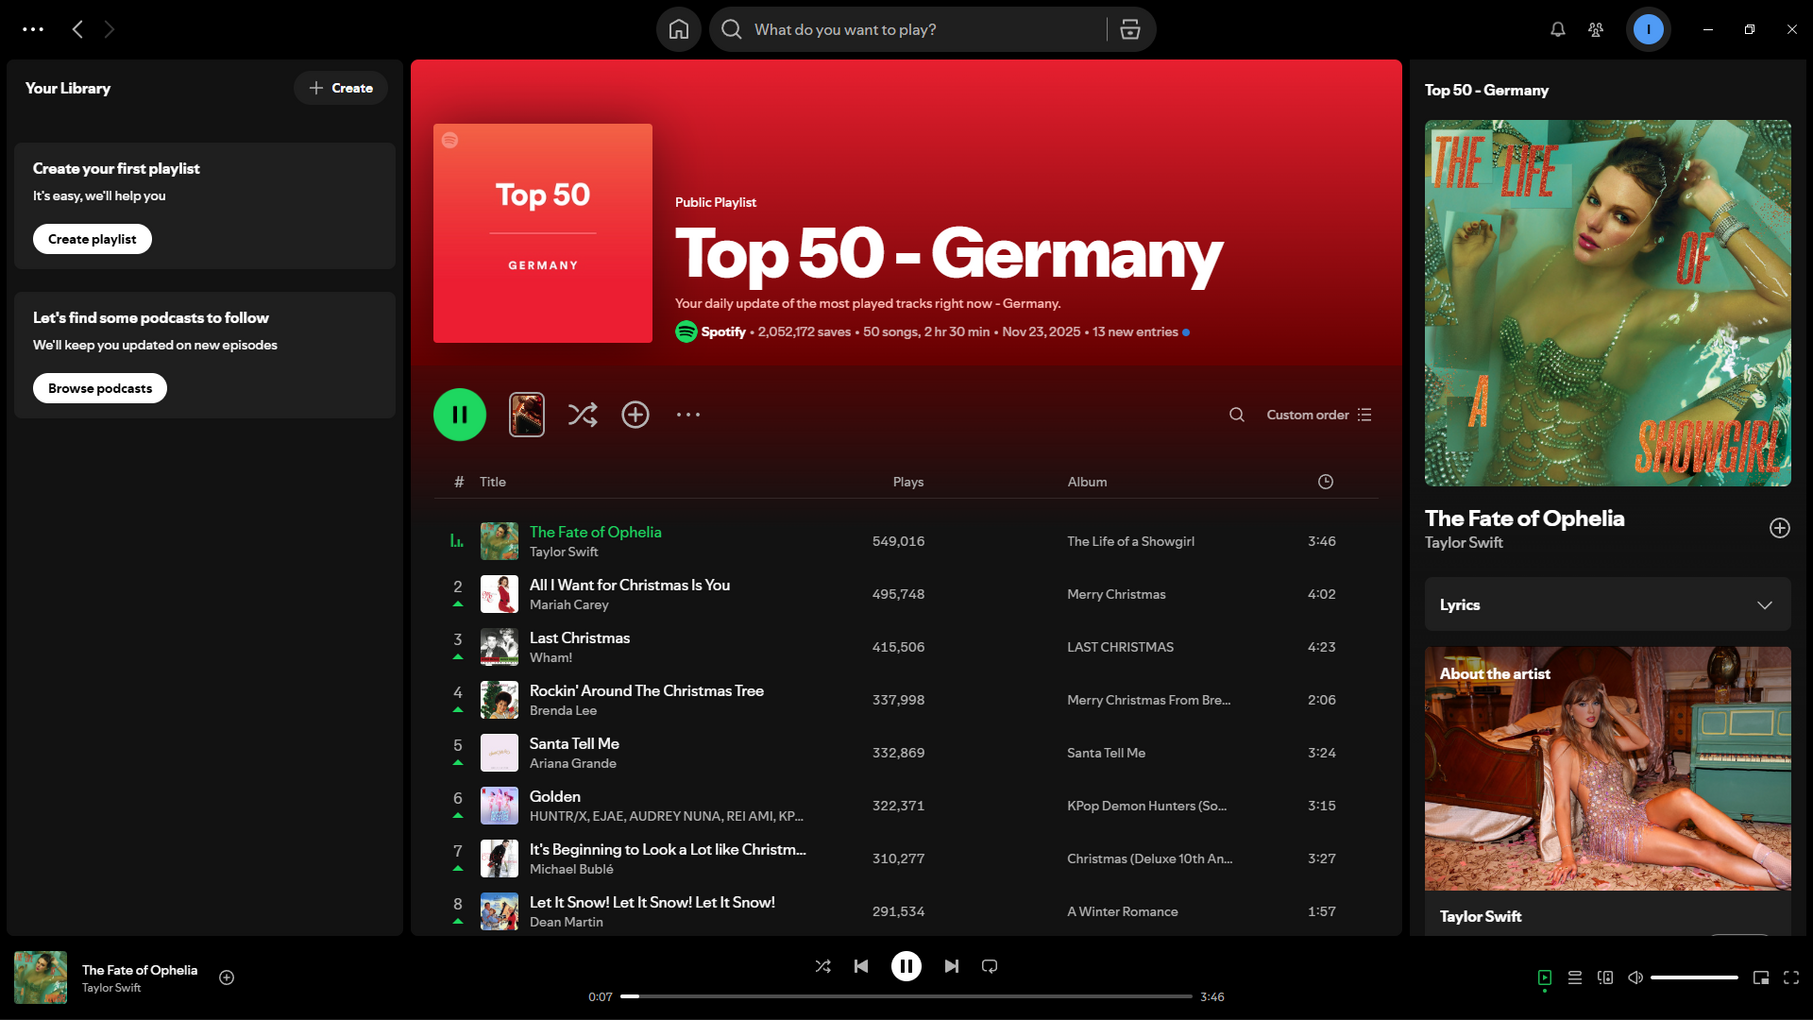The height and width of the screenshot is (1020, 1813).
Task: Save the playlist to Your Library
Action: coord(635,414)
